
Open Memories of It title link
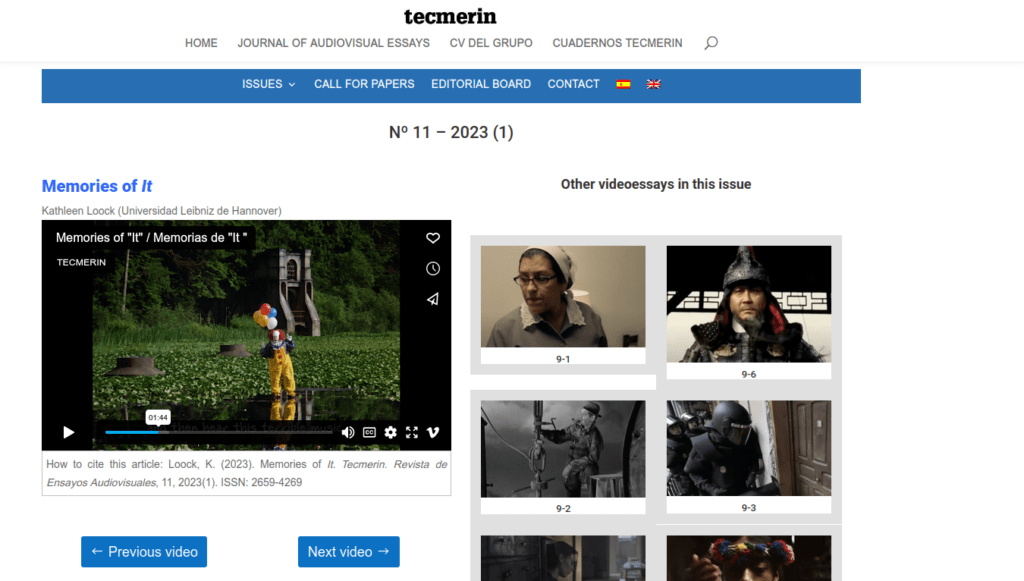coord(97,186)
